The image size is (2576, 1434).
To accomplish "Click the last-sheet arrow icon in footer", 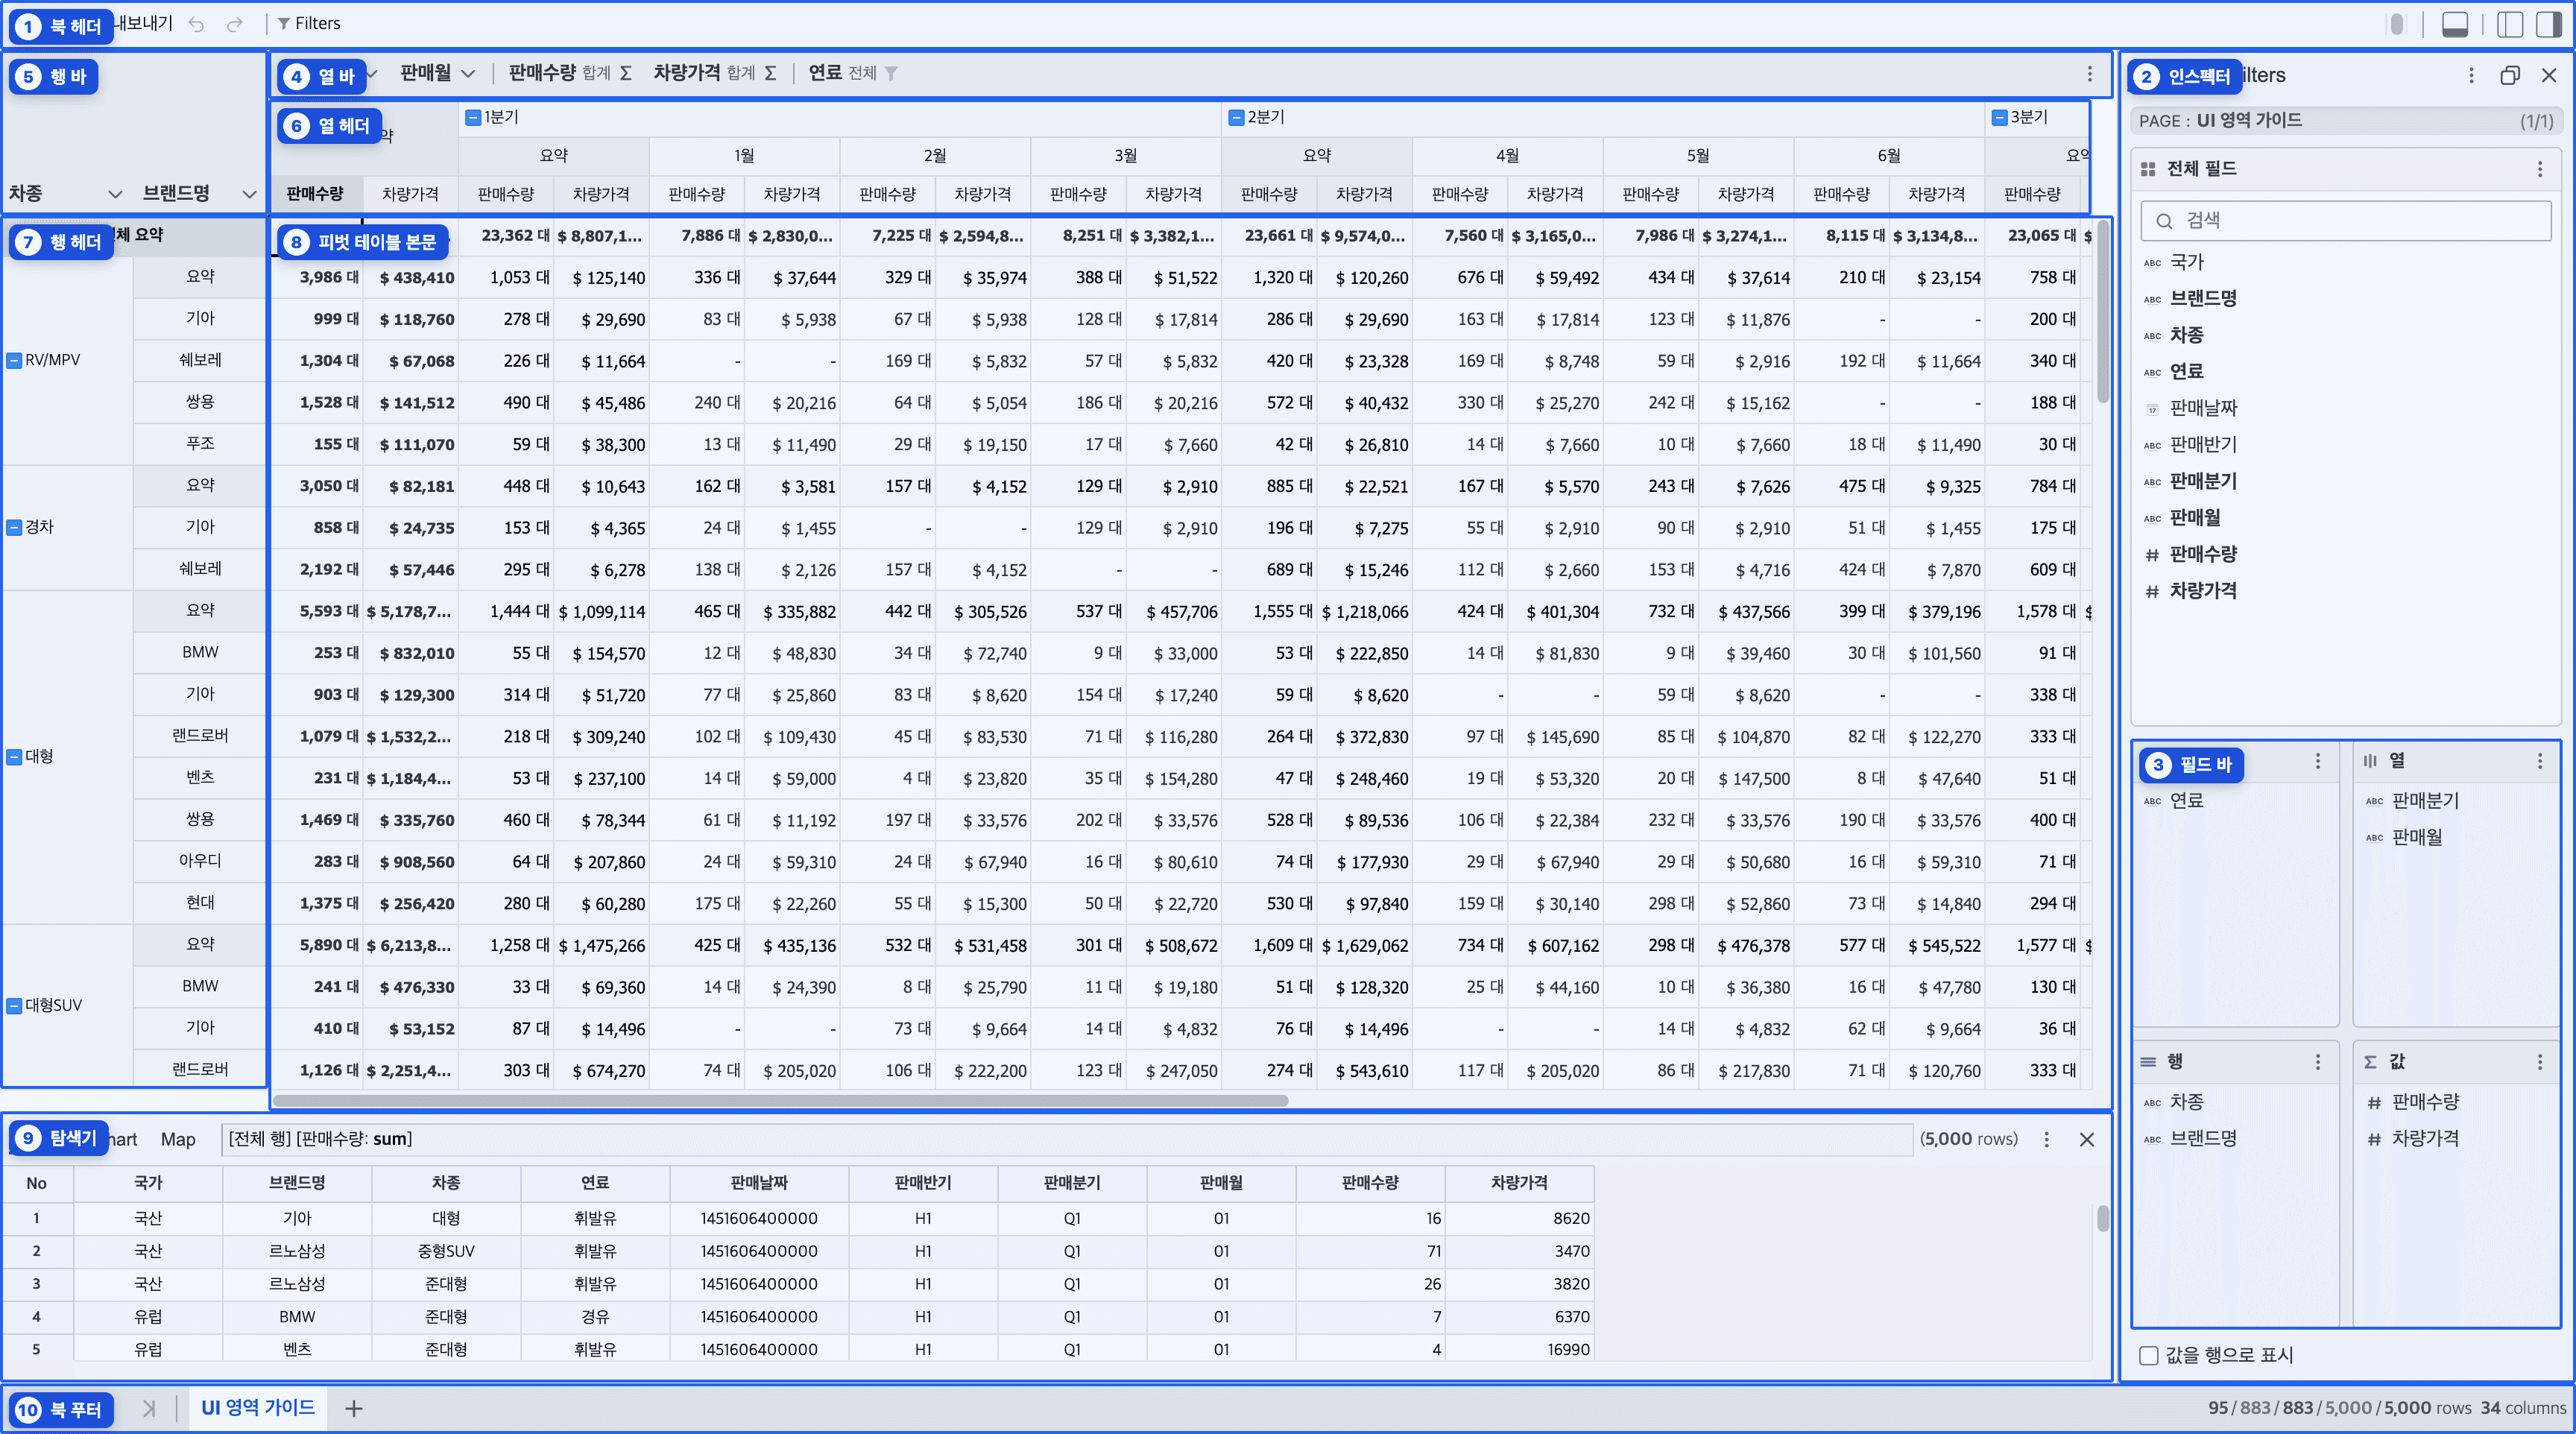I will tap(149, 1410).
